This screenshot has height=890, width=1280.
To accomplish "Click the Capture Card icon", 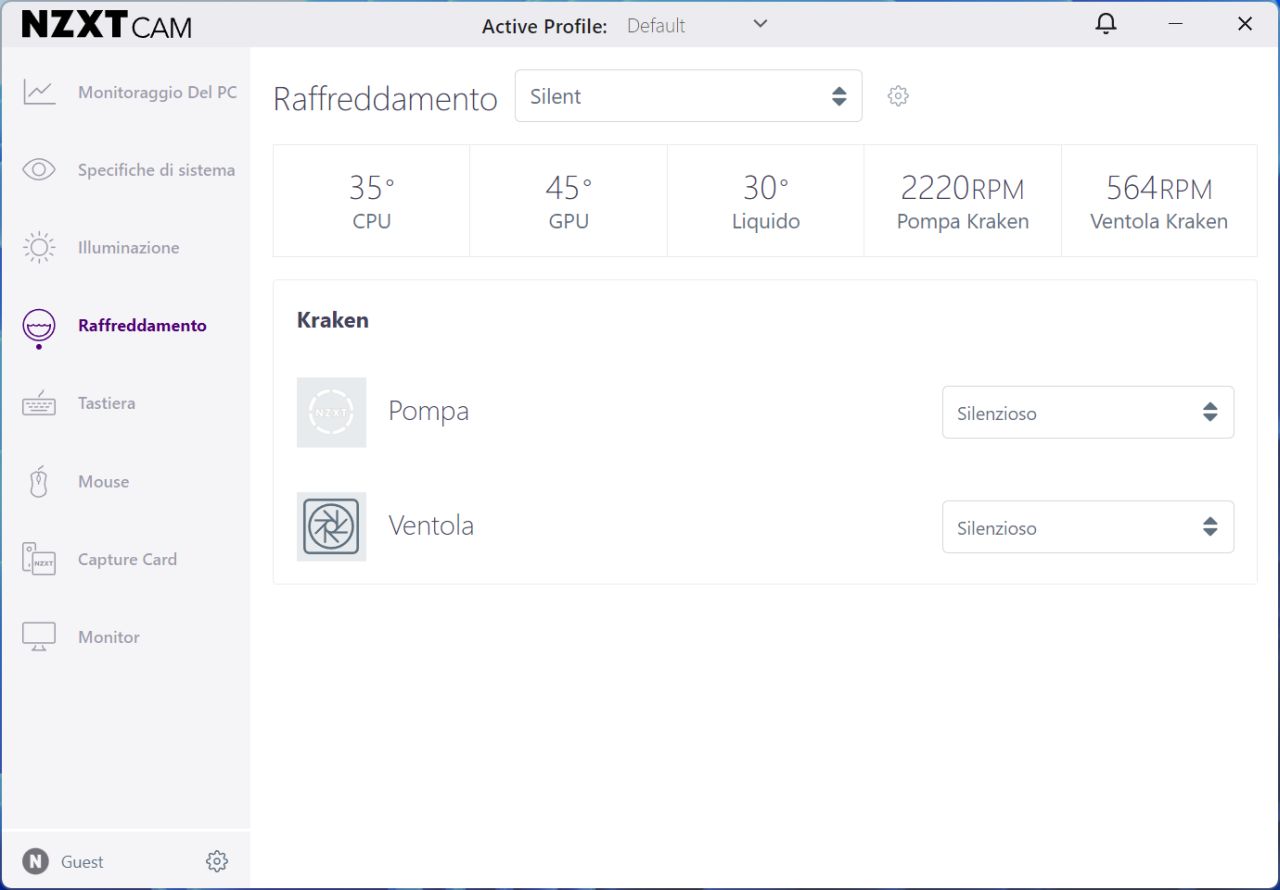I will tap(39, 559).
